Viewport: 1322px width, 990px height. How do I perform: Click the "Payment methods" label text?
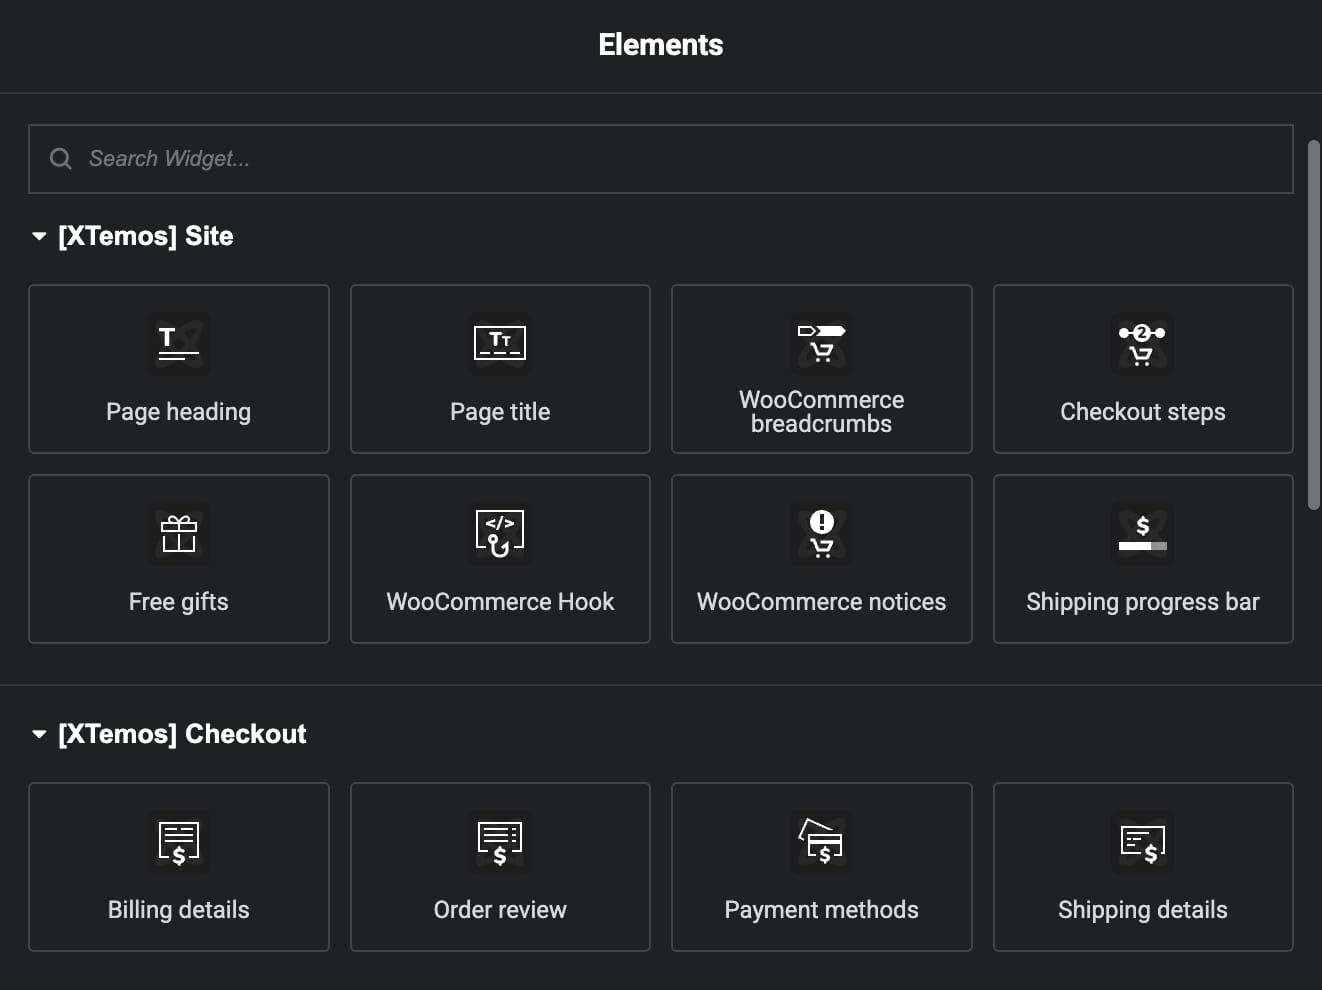click(822, 910)
